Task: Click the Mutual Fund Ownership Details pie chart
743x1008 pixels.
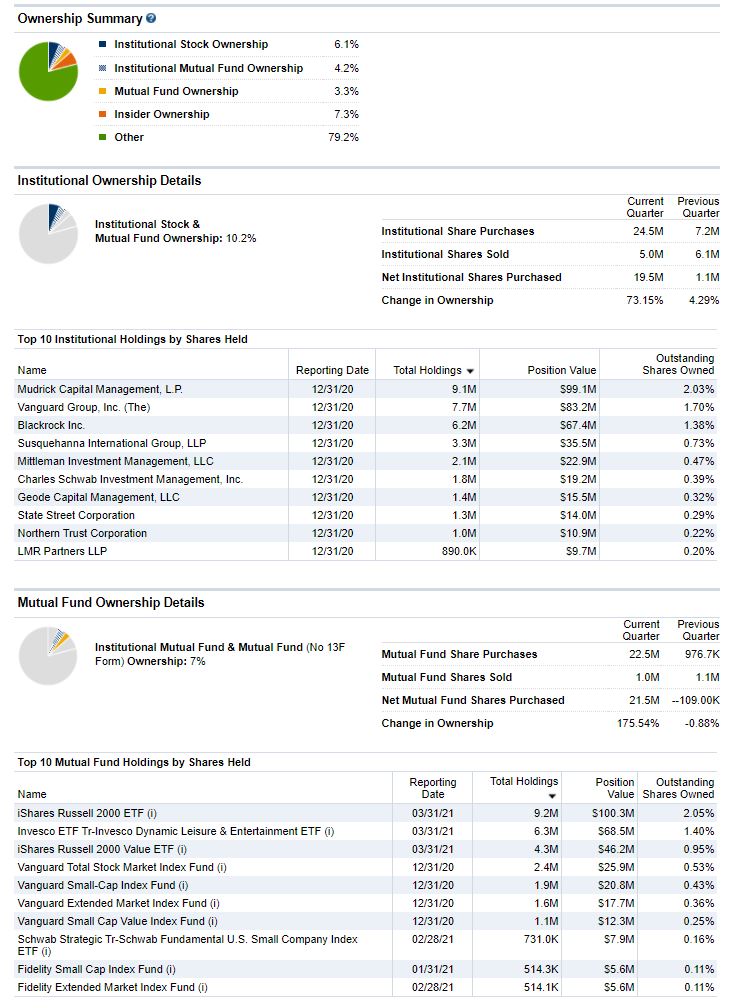Action: (x=48, y=656)
